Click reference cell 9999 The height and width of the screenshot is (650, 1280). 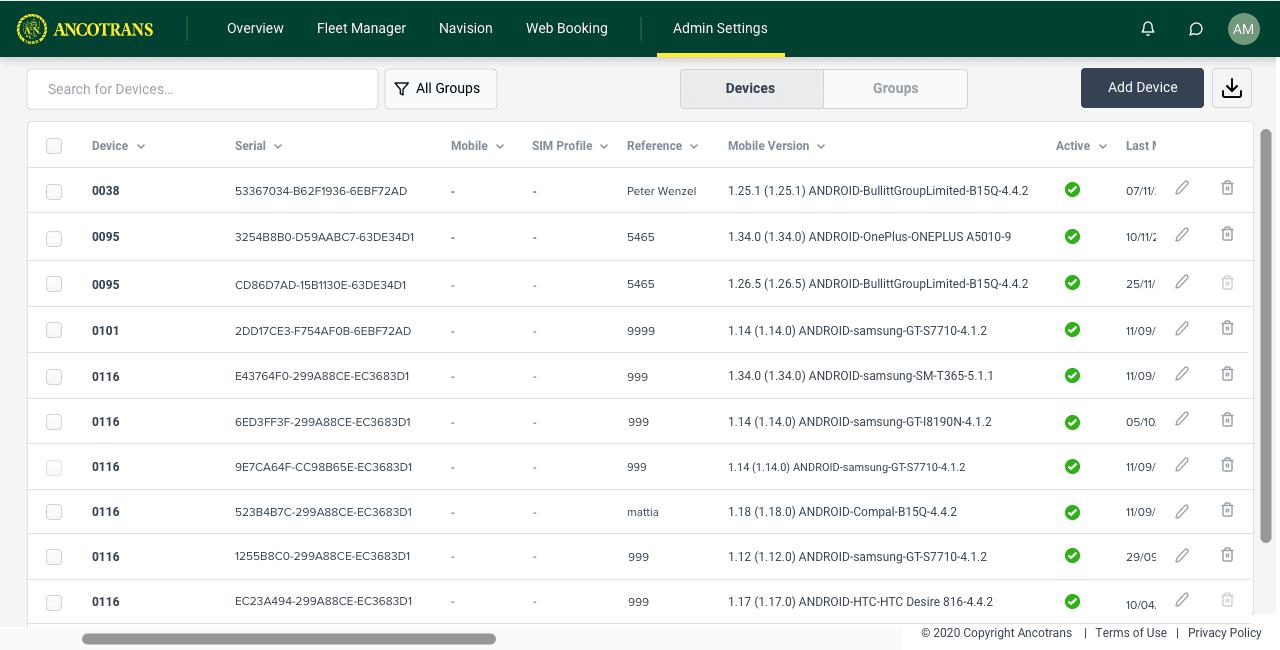(641, 330)
